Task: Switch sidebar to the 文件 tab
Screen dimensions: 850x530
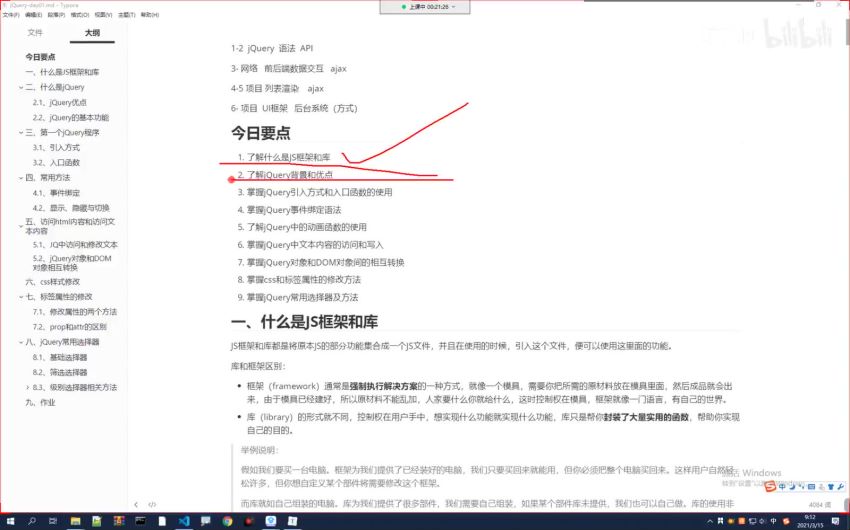Action: click(35, 33)
